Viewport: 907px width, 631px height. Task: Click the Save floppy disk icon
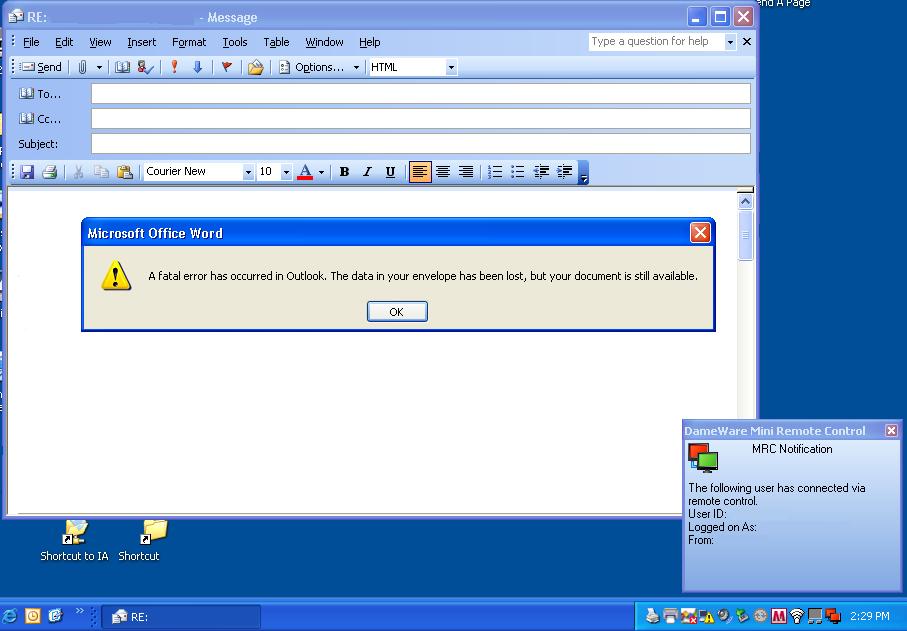click(27, 172)
